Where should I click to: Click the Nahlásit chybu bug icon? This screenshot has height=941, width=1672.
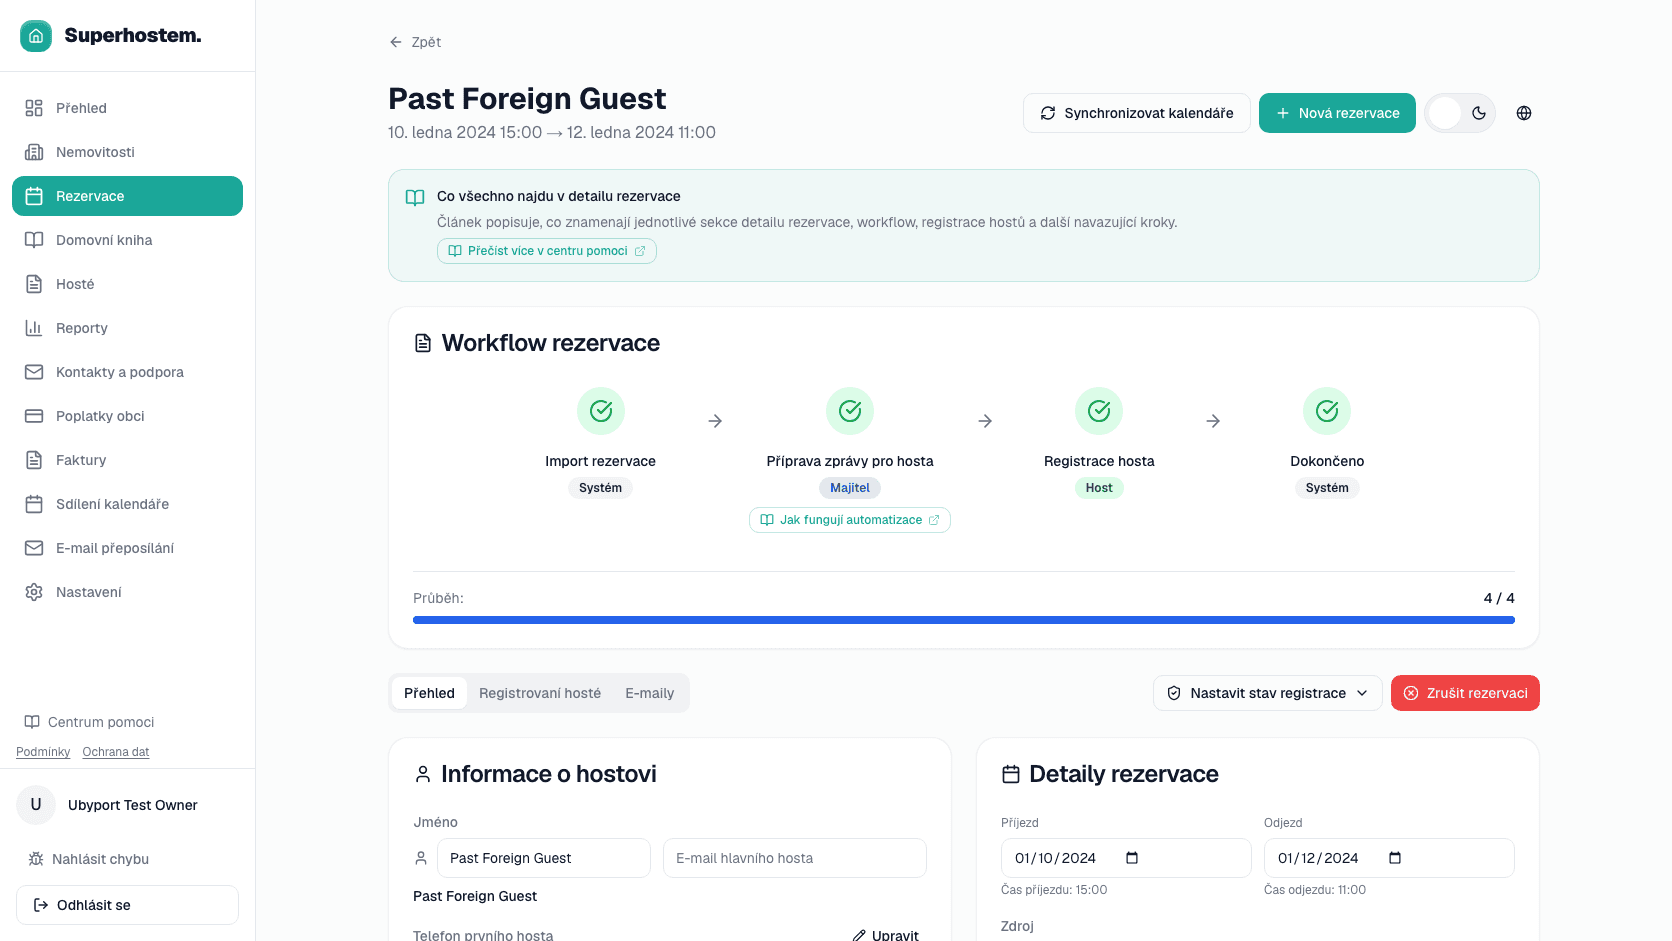click(36, 859)
